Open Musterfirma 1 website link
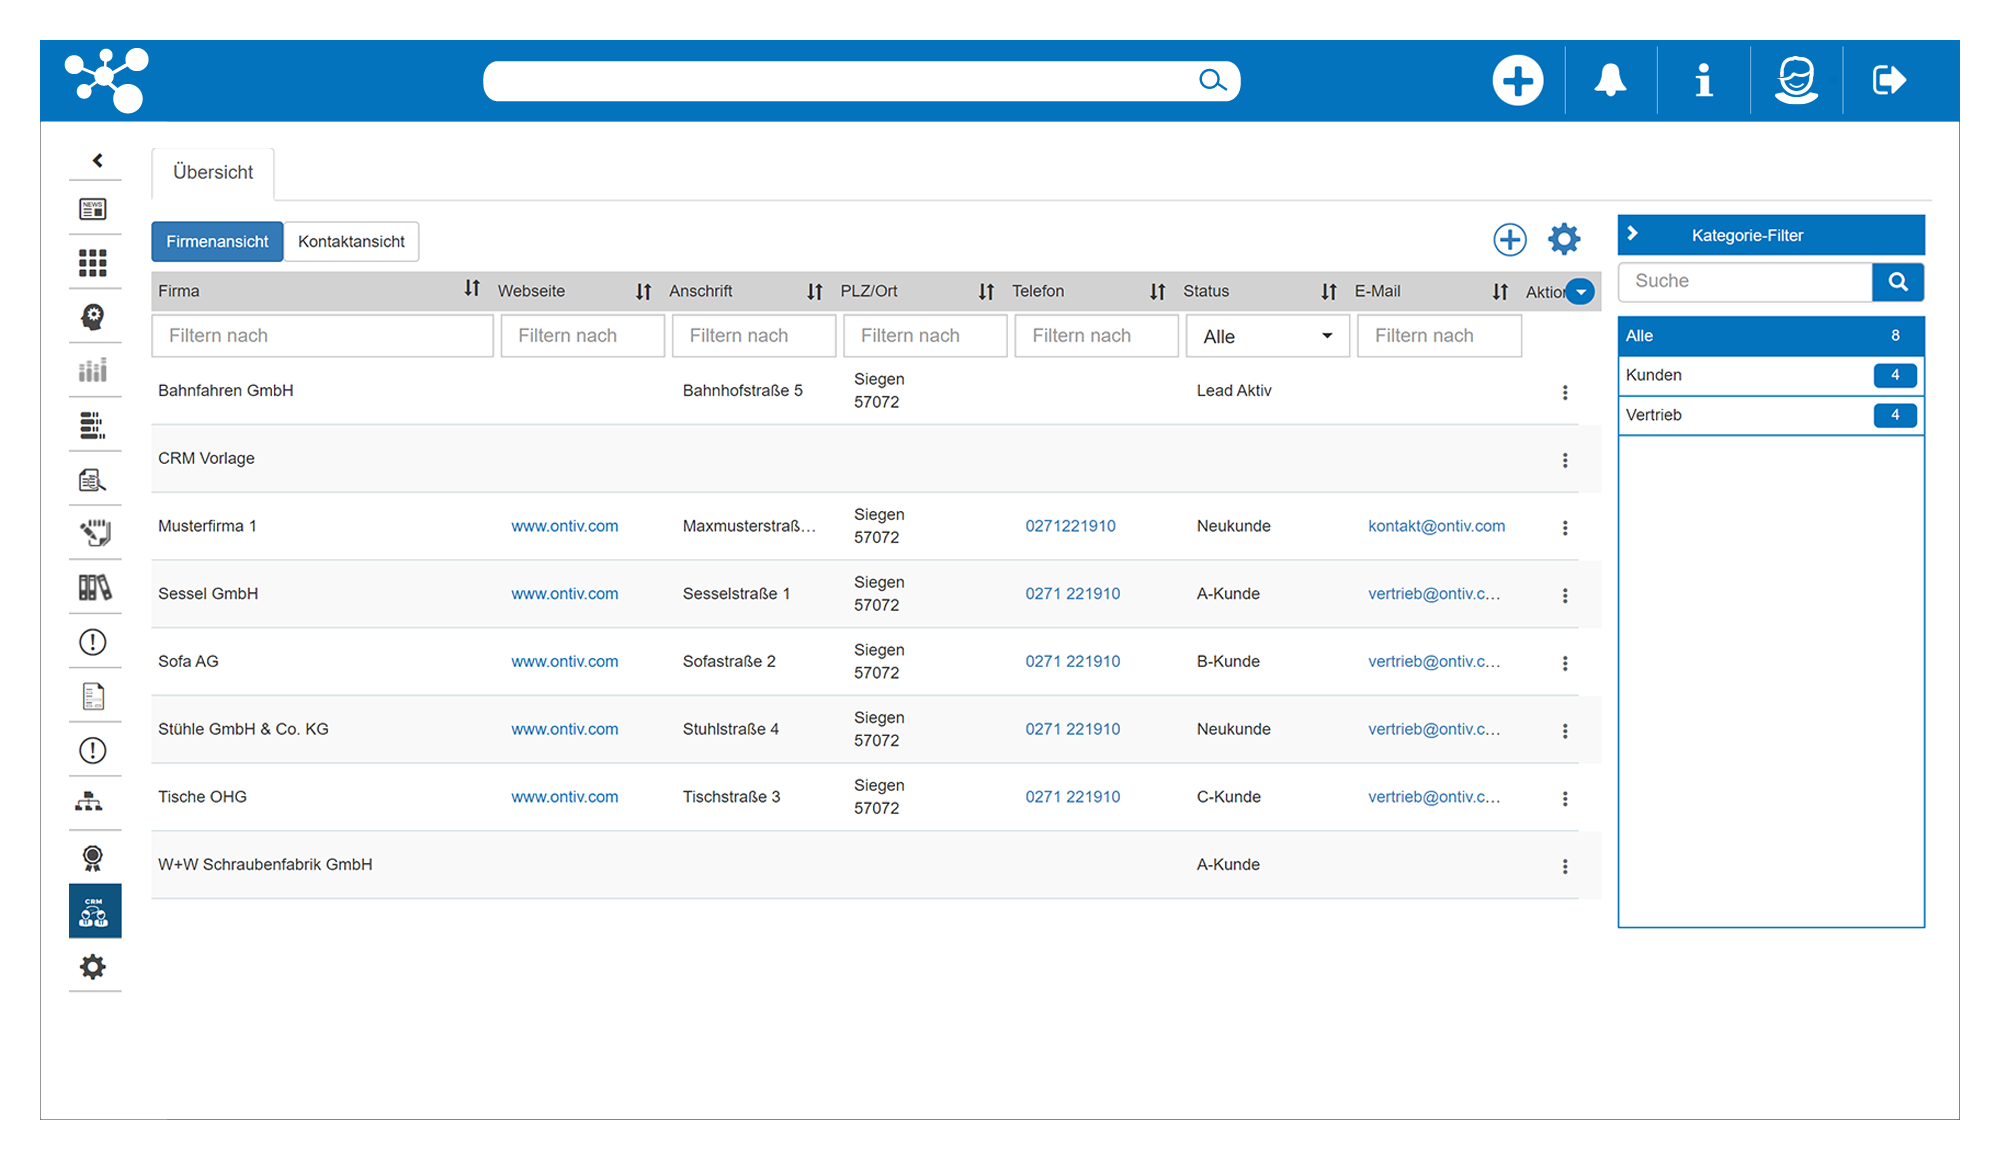This screenshot has width=2000, height=1160. [565, 526]
